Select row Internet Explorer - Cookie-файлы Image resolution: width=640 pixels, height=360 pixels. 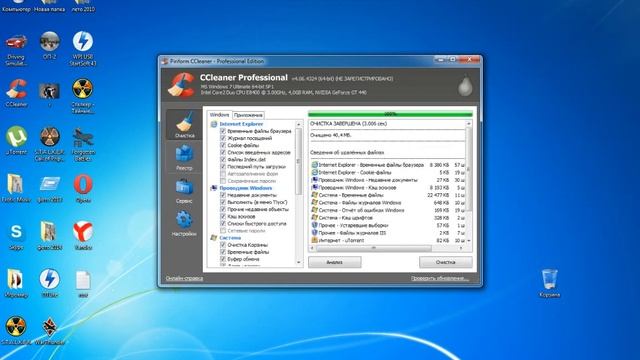pos(387,173)
